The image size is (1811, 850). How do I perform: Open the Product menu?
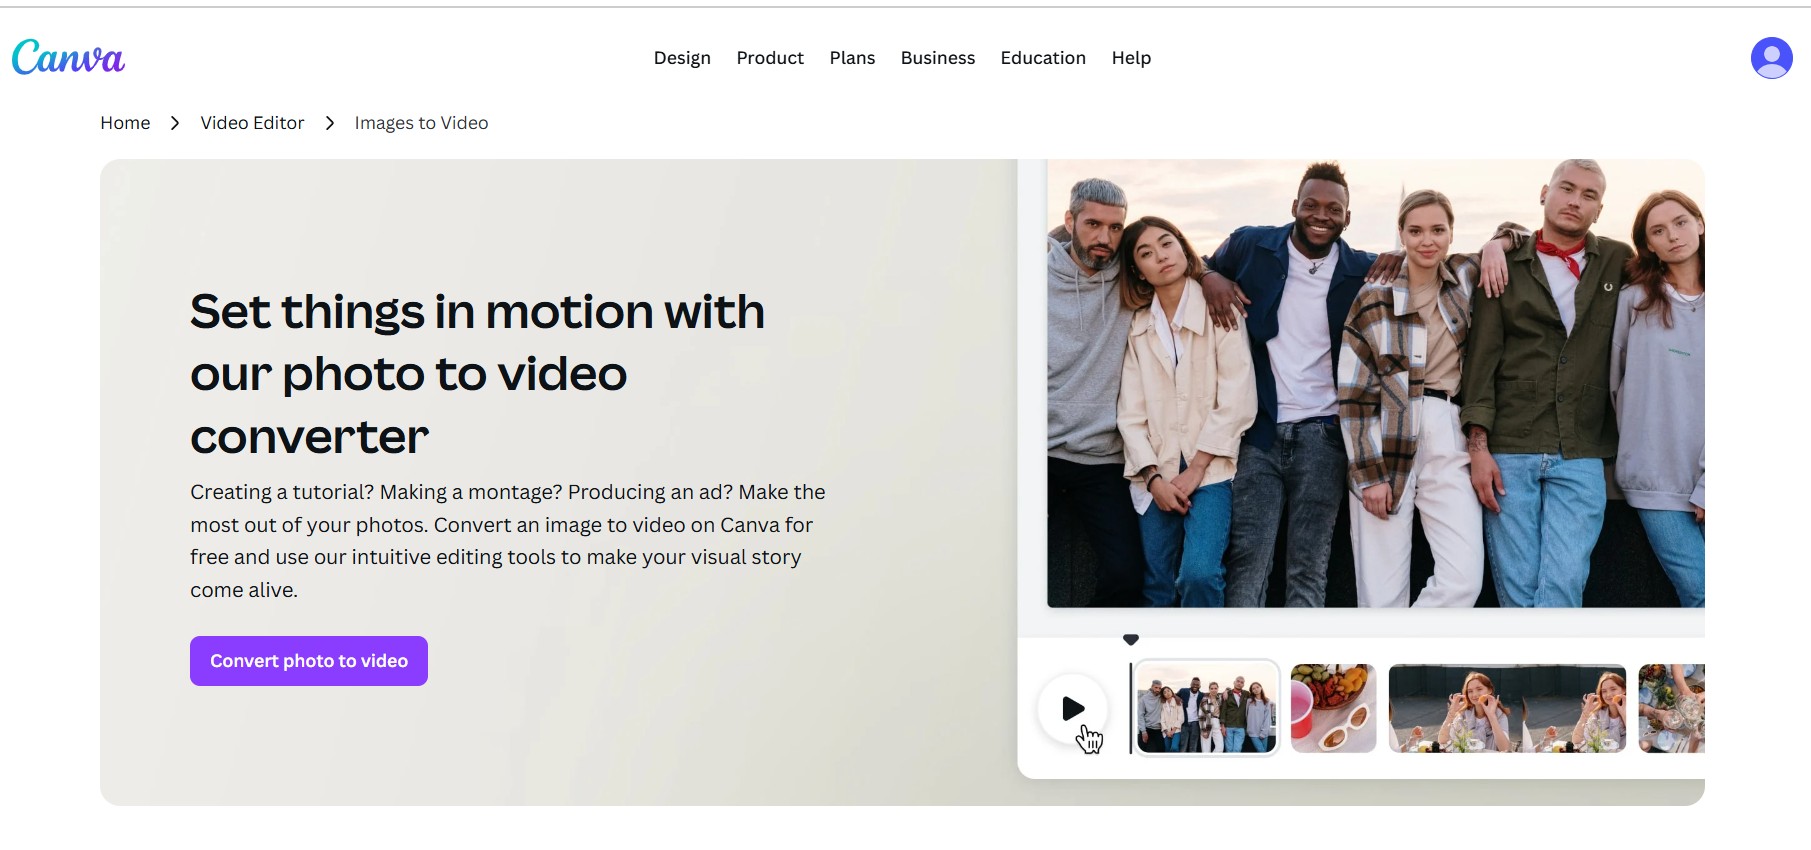770,58
